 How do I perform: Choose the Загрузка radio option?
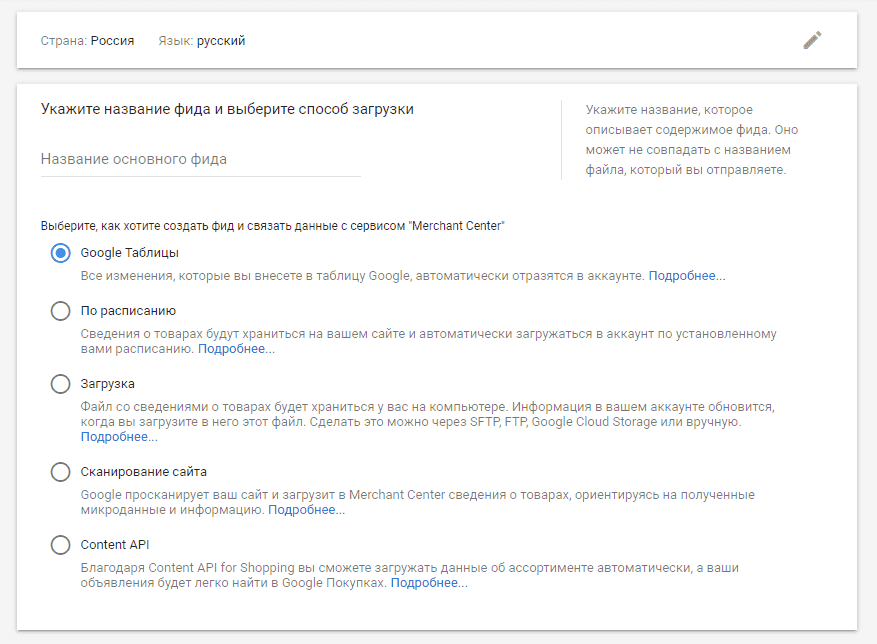point(60,384)
